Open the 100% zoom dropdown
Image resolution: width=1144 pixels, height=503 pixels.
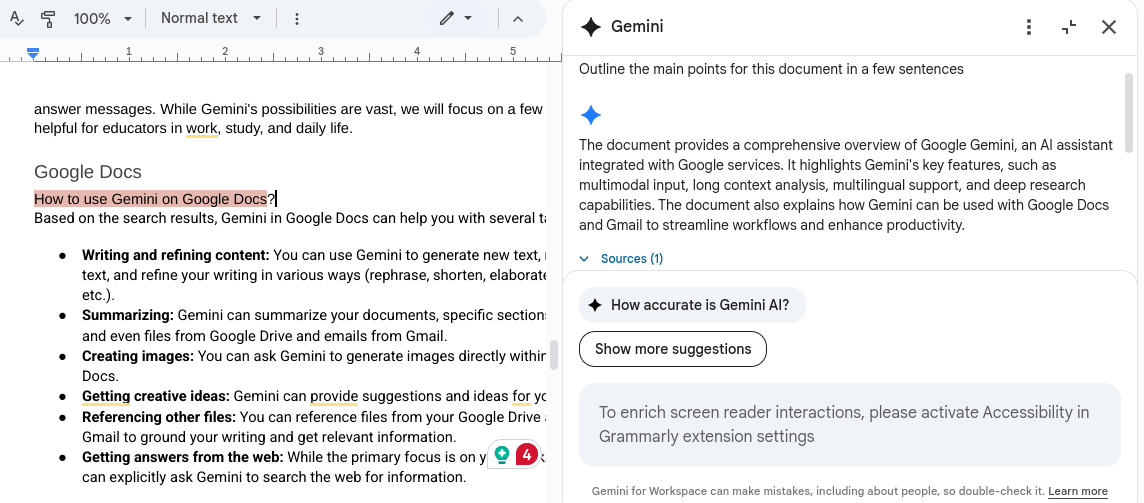click(x=102, y=19)
